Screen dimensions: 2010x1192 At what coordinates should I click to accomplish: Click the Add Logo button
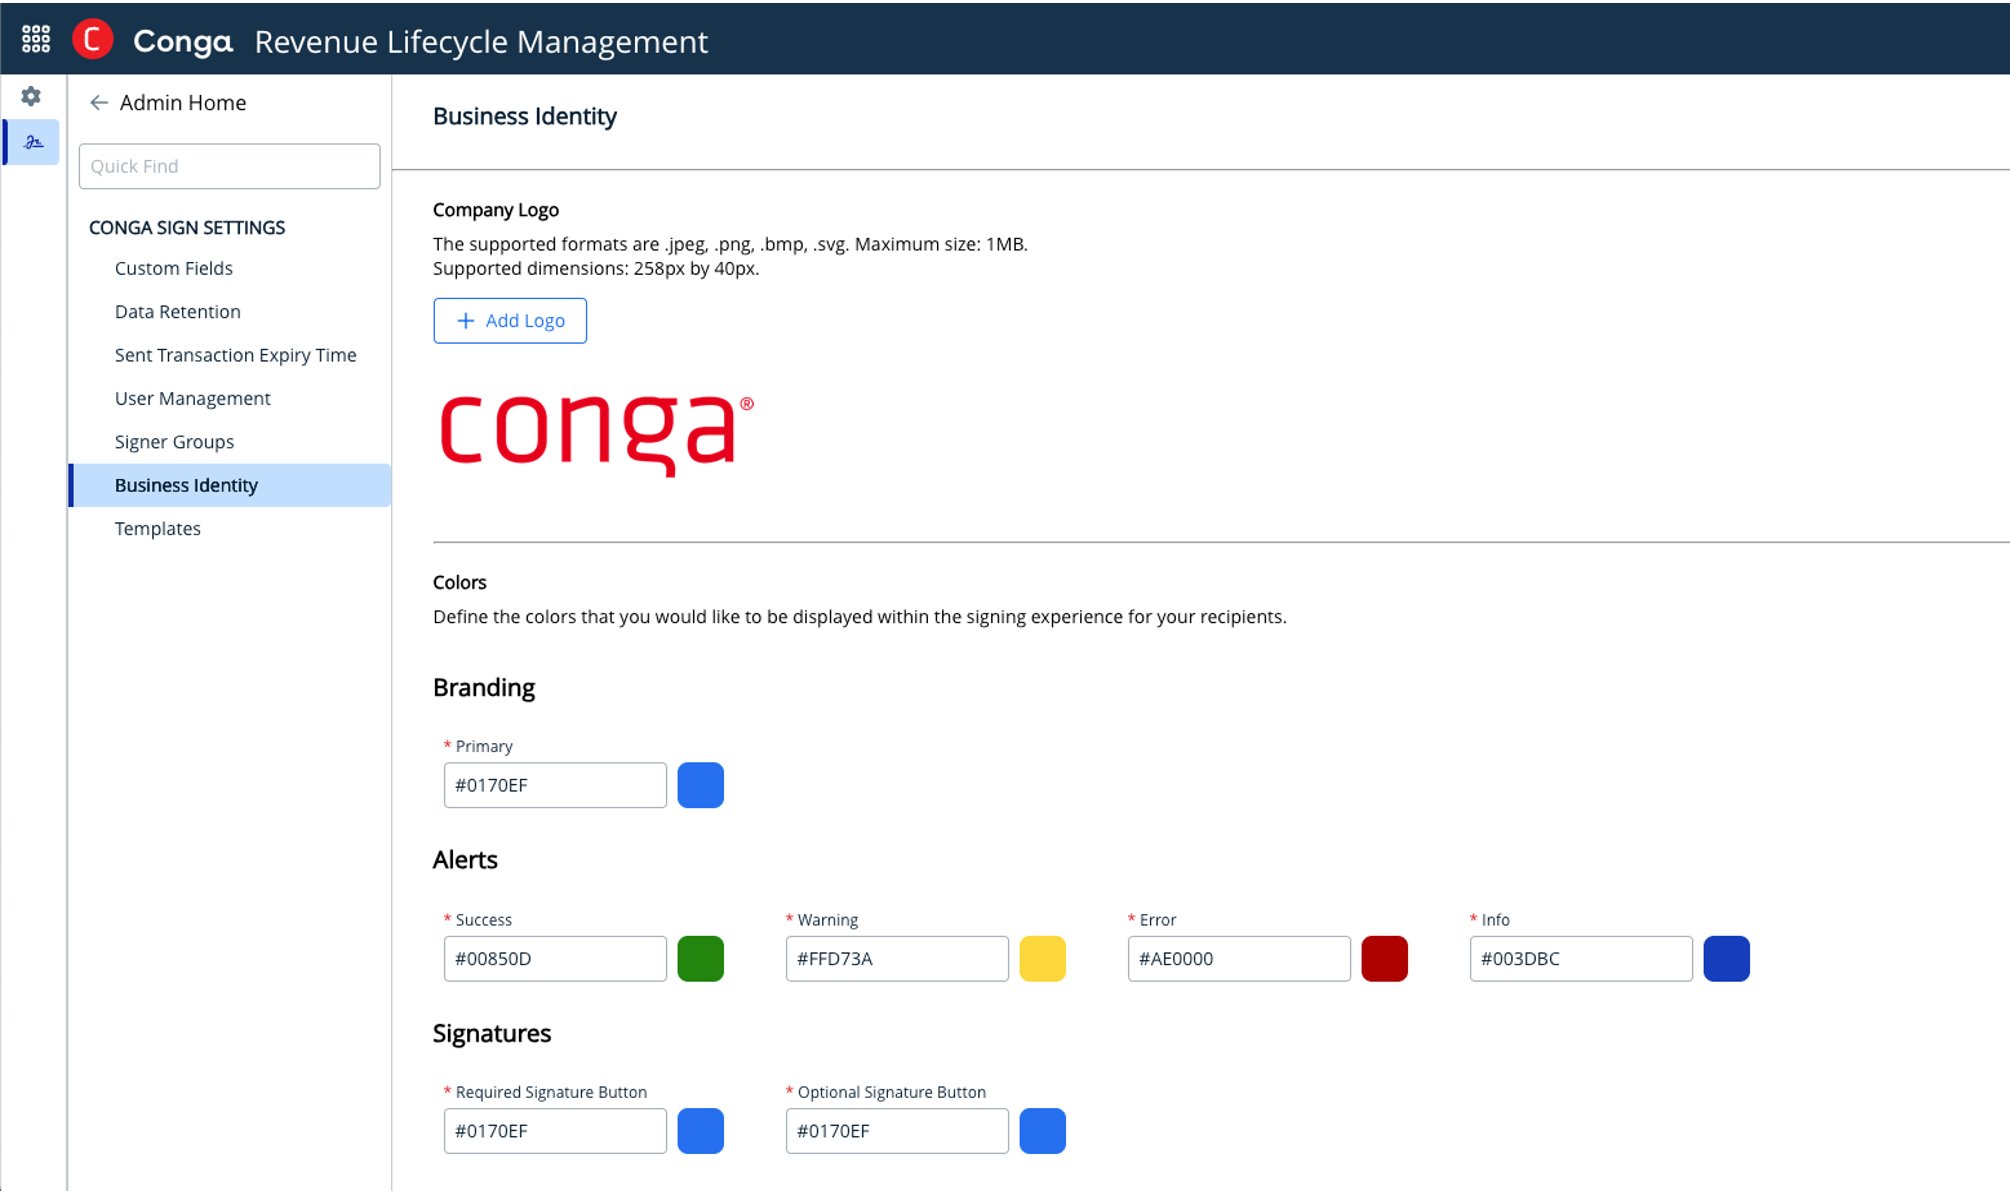point(510,320)
